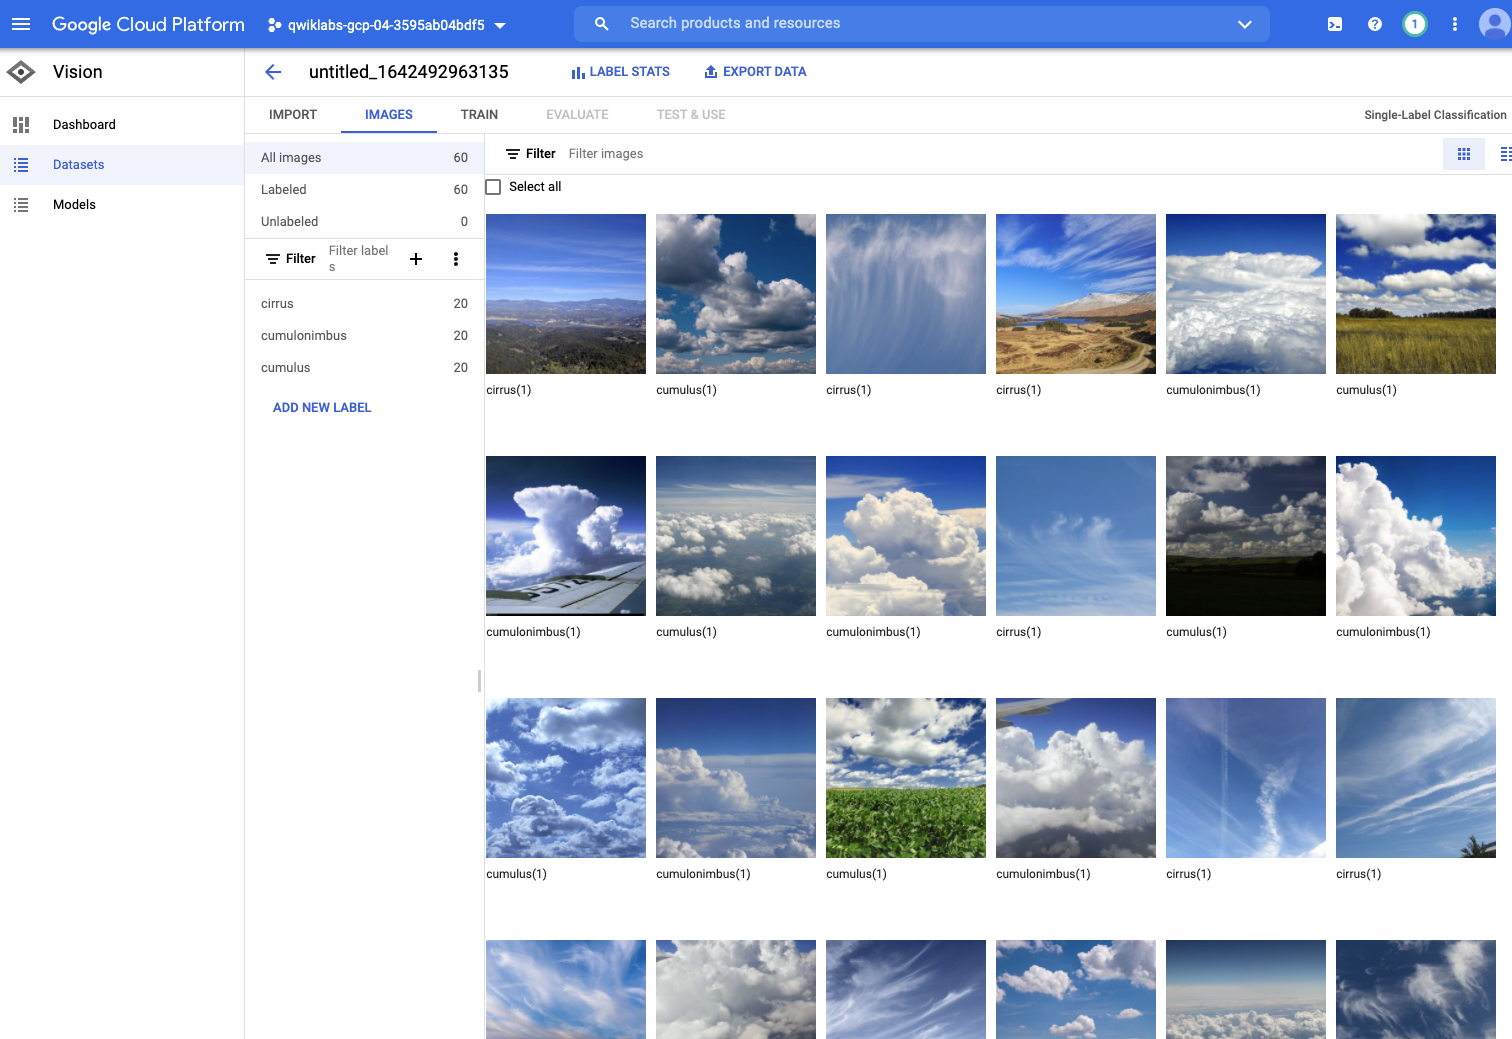The width and height of the screenshot is (1512, 1039).
Task: Switch to the IMPORT tab
Action: point(293,115)
